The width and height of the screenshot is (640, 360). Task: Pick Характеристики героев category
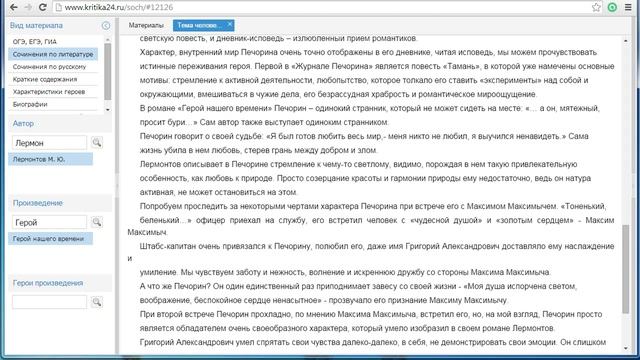tap(53, 92)
